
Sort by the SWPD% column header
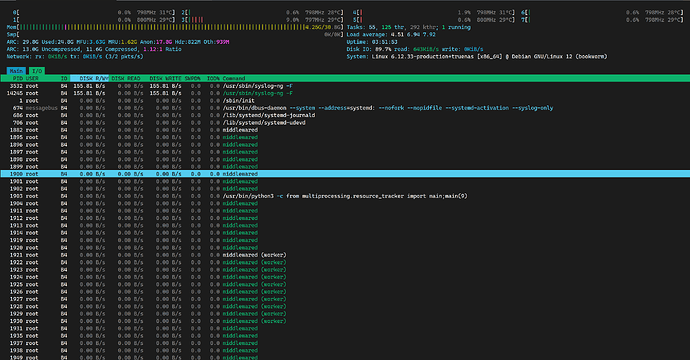click(x=192, y=78)
